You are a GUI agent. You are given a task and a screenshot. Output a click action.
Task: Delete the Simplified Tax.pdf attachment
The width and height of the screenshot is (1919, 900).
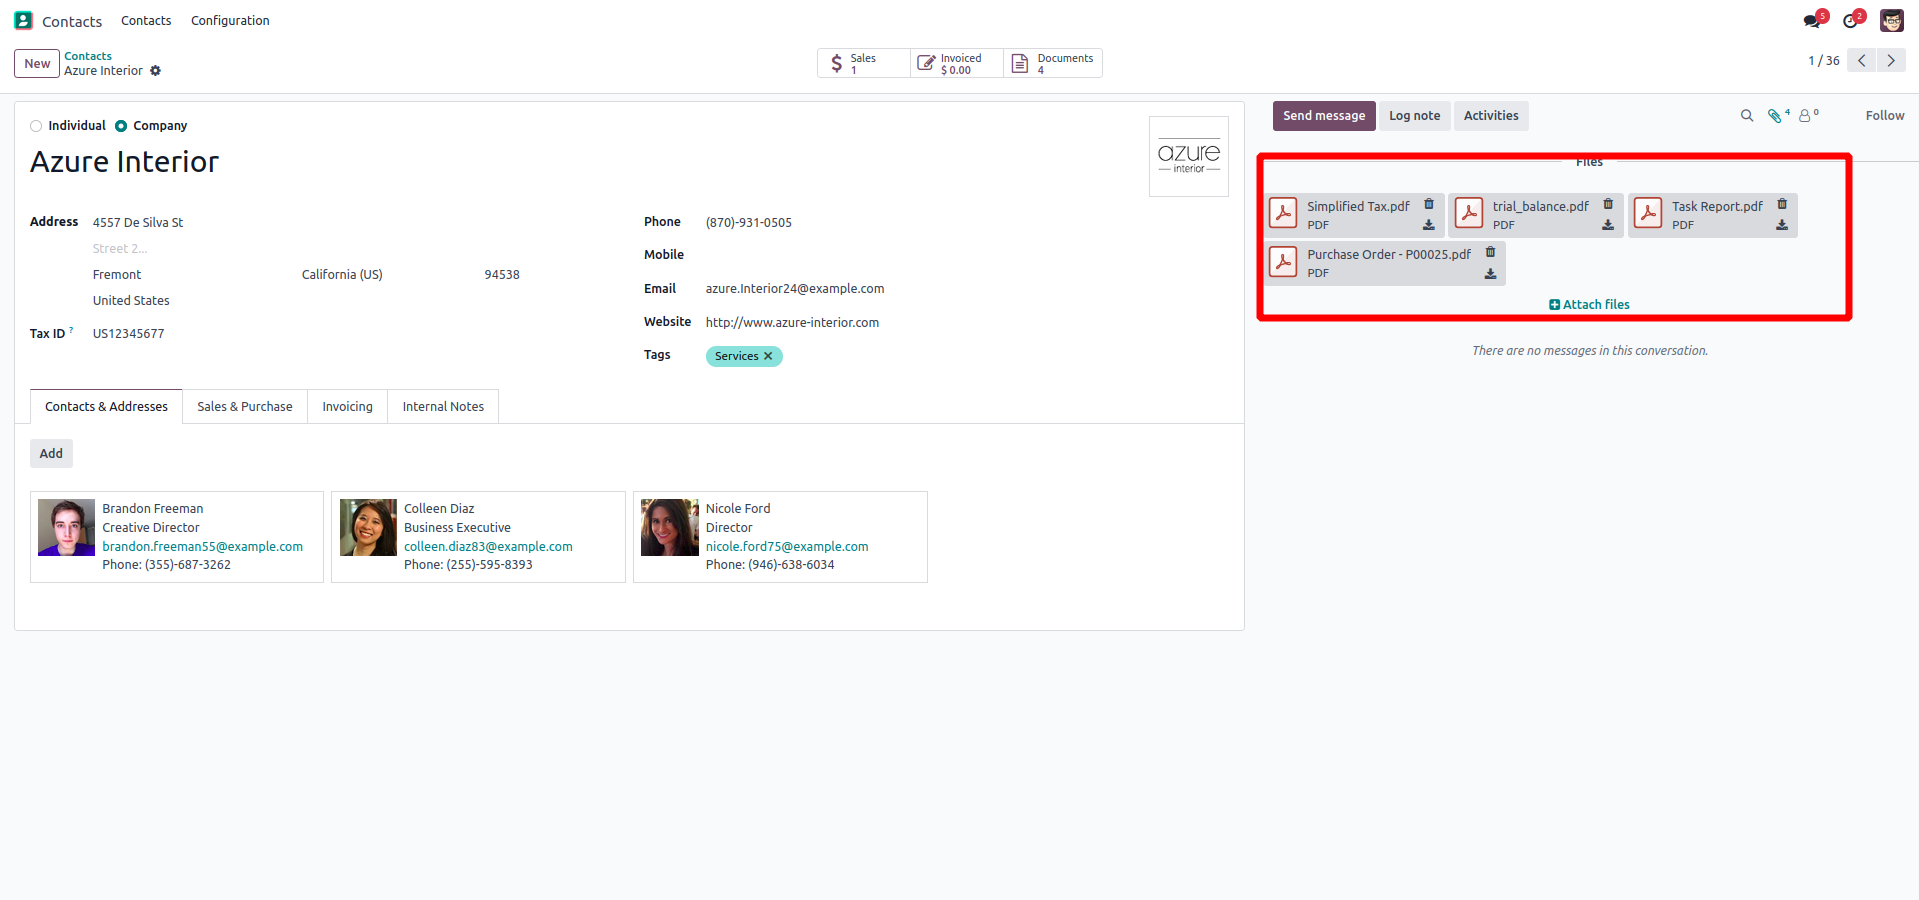click(x=1429, y=204)
